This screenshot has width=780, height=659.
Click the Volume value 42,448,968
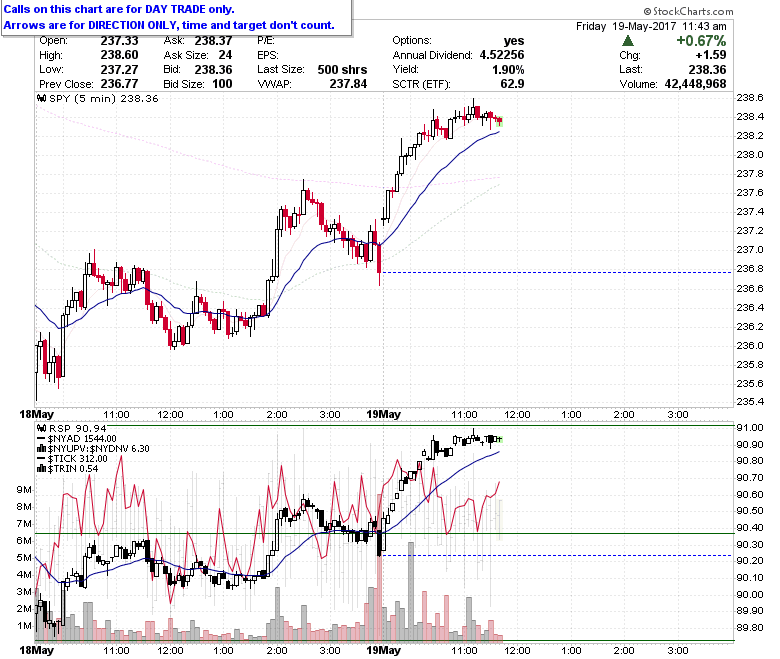point(695,84)
